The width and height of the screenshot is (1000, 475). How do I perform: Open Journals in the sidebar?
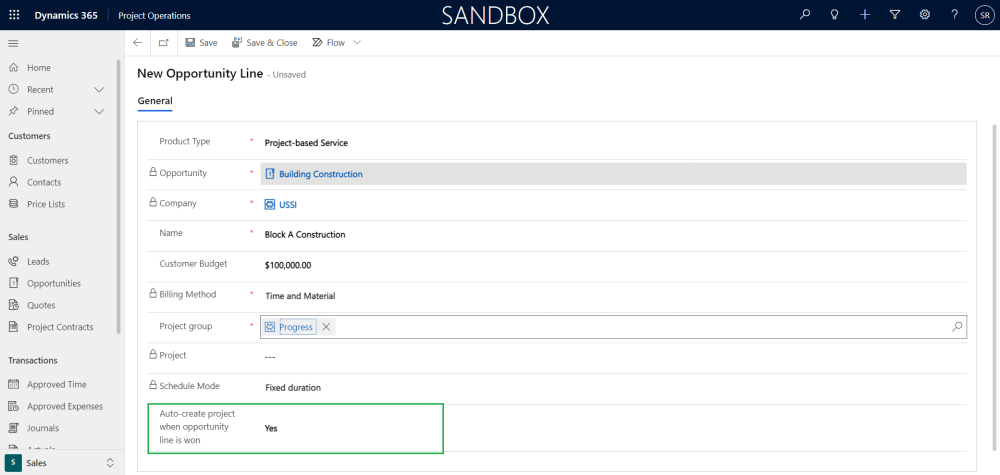coord(43,428)
